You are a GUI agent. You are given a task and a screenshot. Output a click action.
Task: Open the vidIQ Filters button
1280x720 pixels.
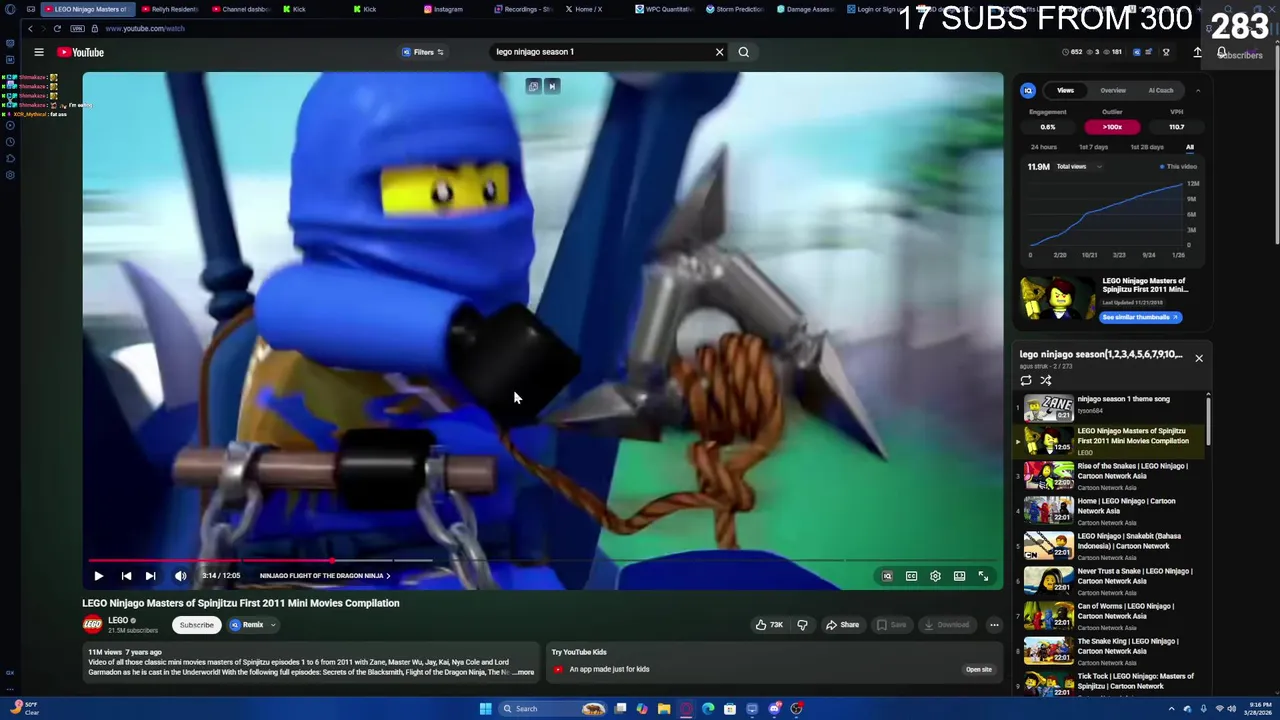[x=423, y=52]
